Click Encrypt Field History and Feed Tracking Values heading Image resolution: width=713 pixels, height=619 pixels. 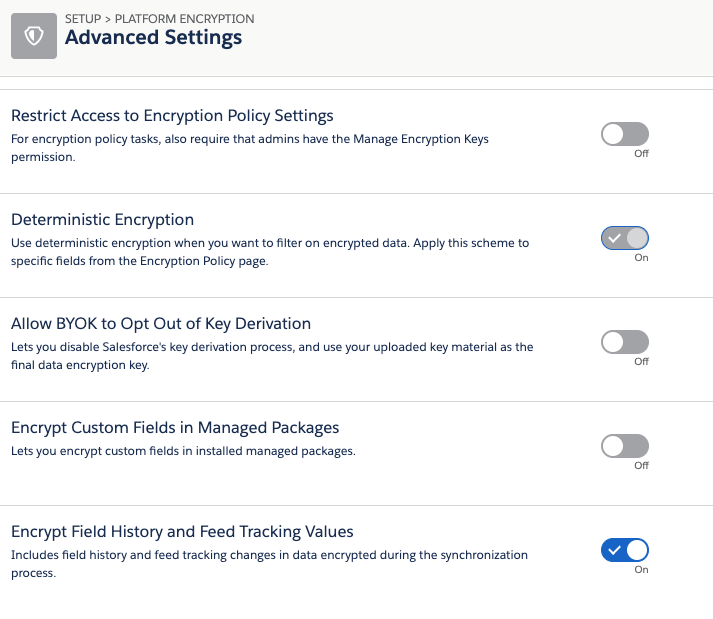click(x=182, y=532)
